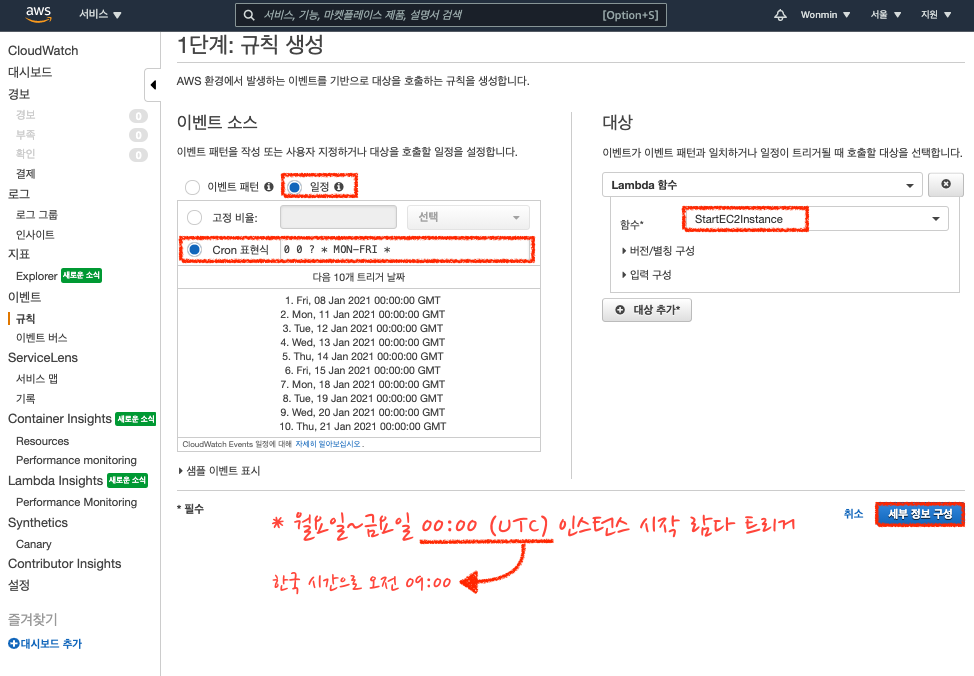Click the 세부 정보 구성 button
The width and height of the screenshot is (974, 676).
920,514
